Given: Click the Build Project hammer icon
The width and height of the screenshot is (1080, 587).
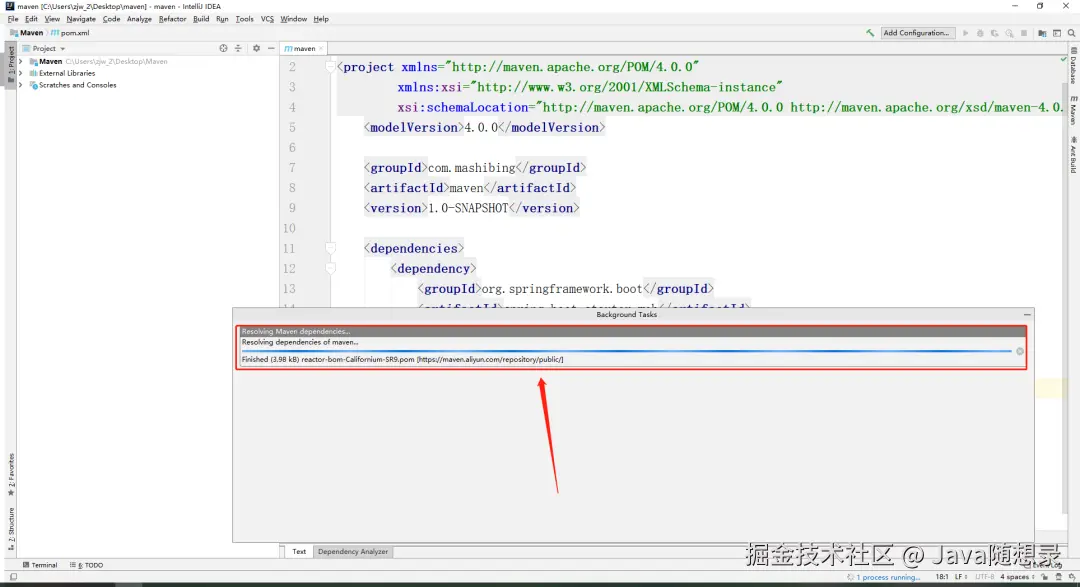Looking at the screenshot, I should pyautogui.click(x=870, y=33).
